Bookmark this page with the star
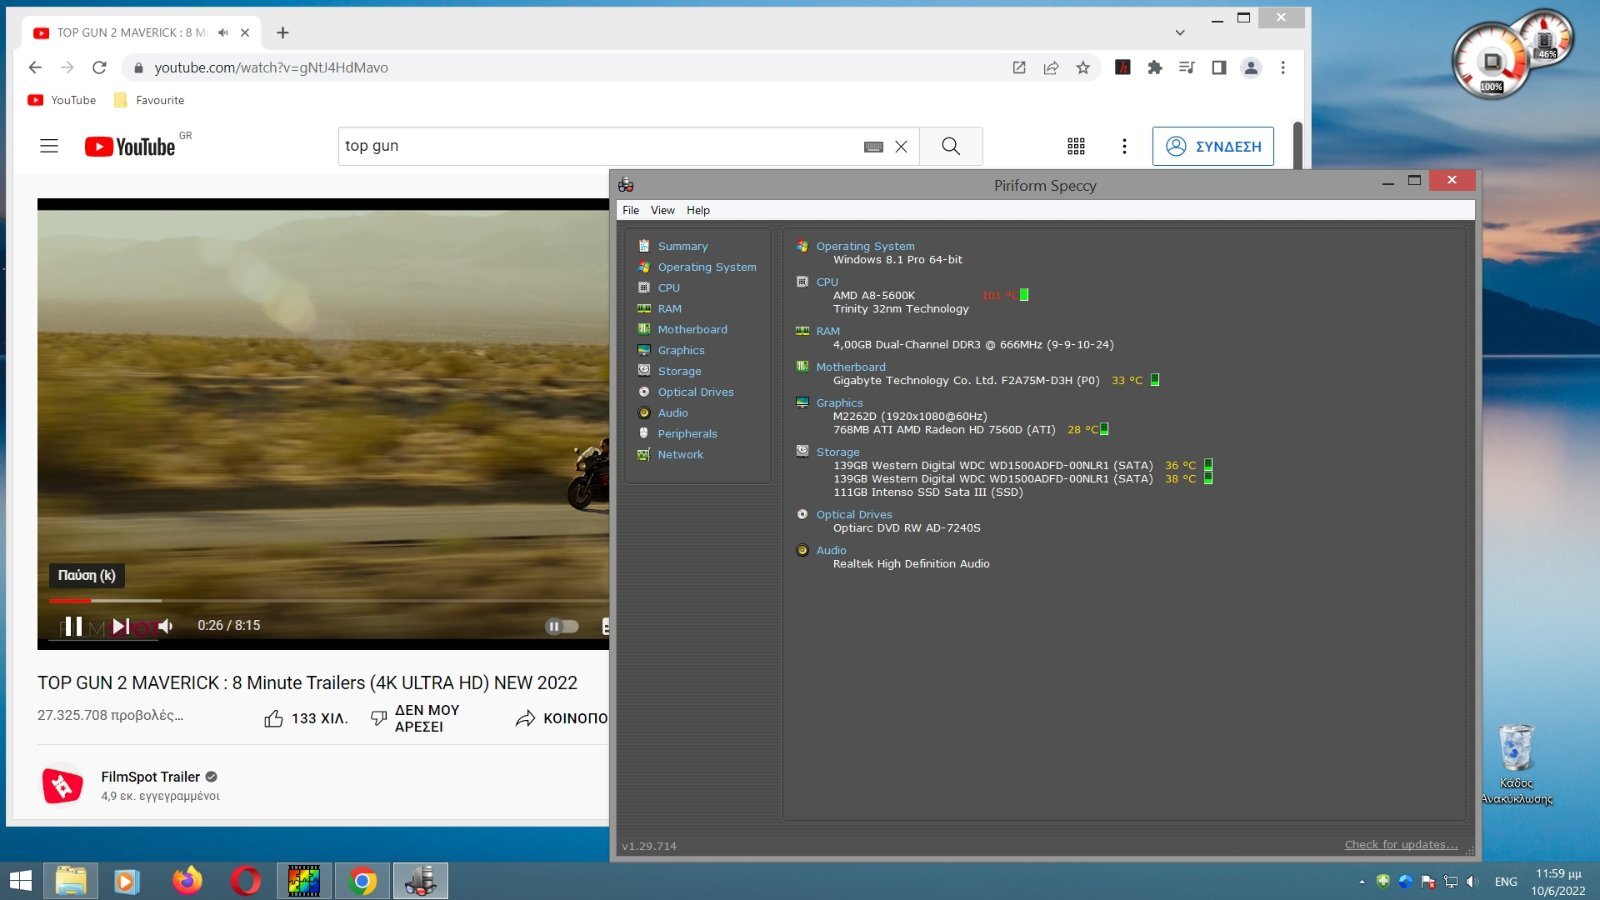 pyautogui.click(x=1083, y=68)
